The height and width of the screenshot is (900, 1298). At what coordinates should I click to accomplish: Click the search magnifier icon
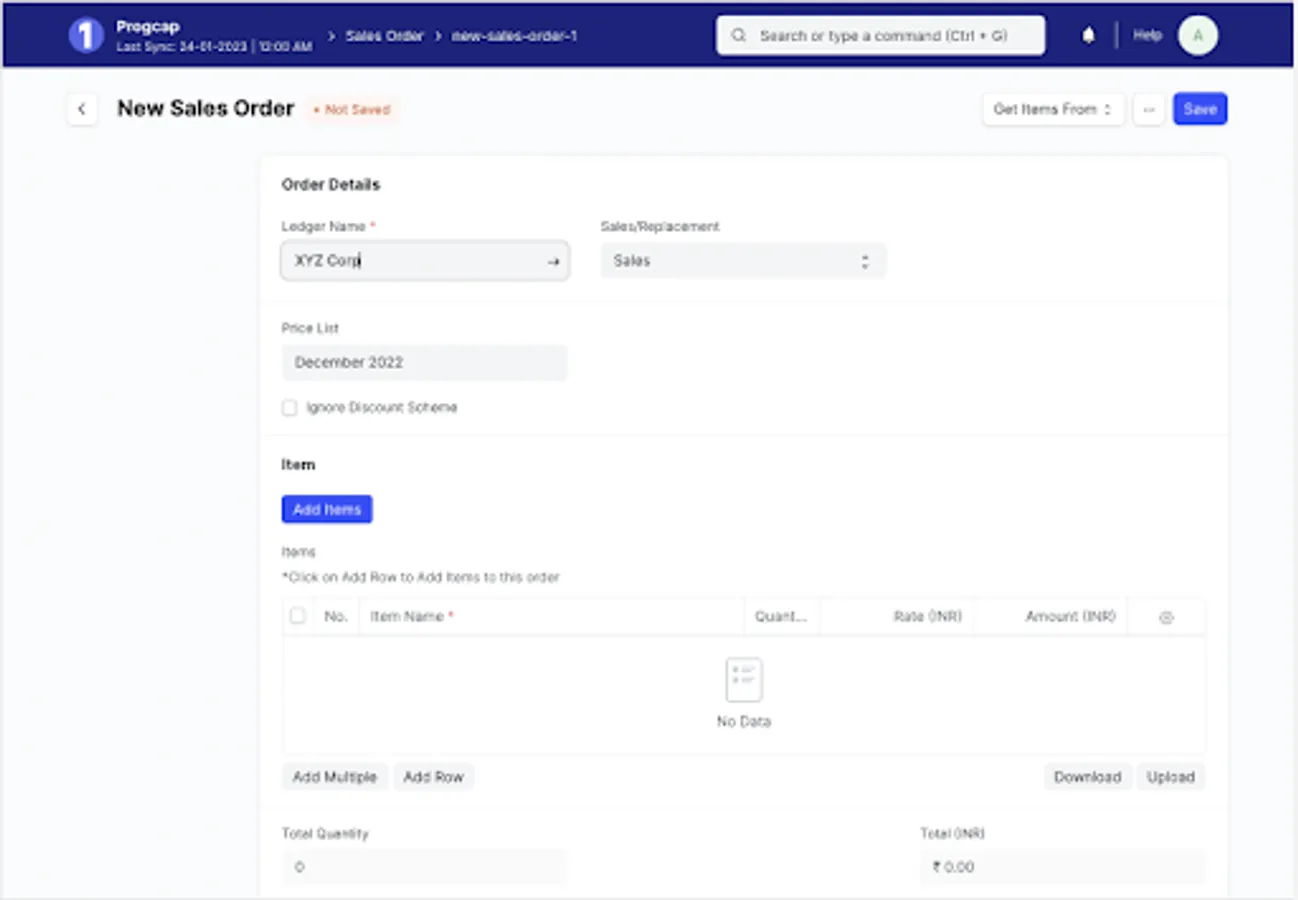[739, 35]
